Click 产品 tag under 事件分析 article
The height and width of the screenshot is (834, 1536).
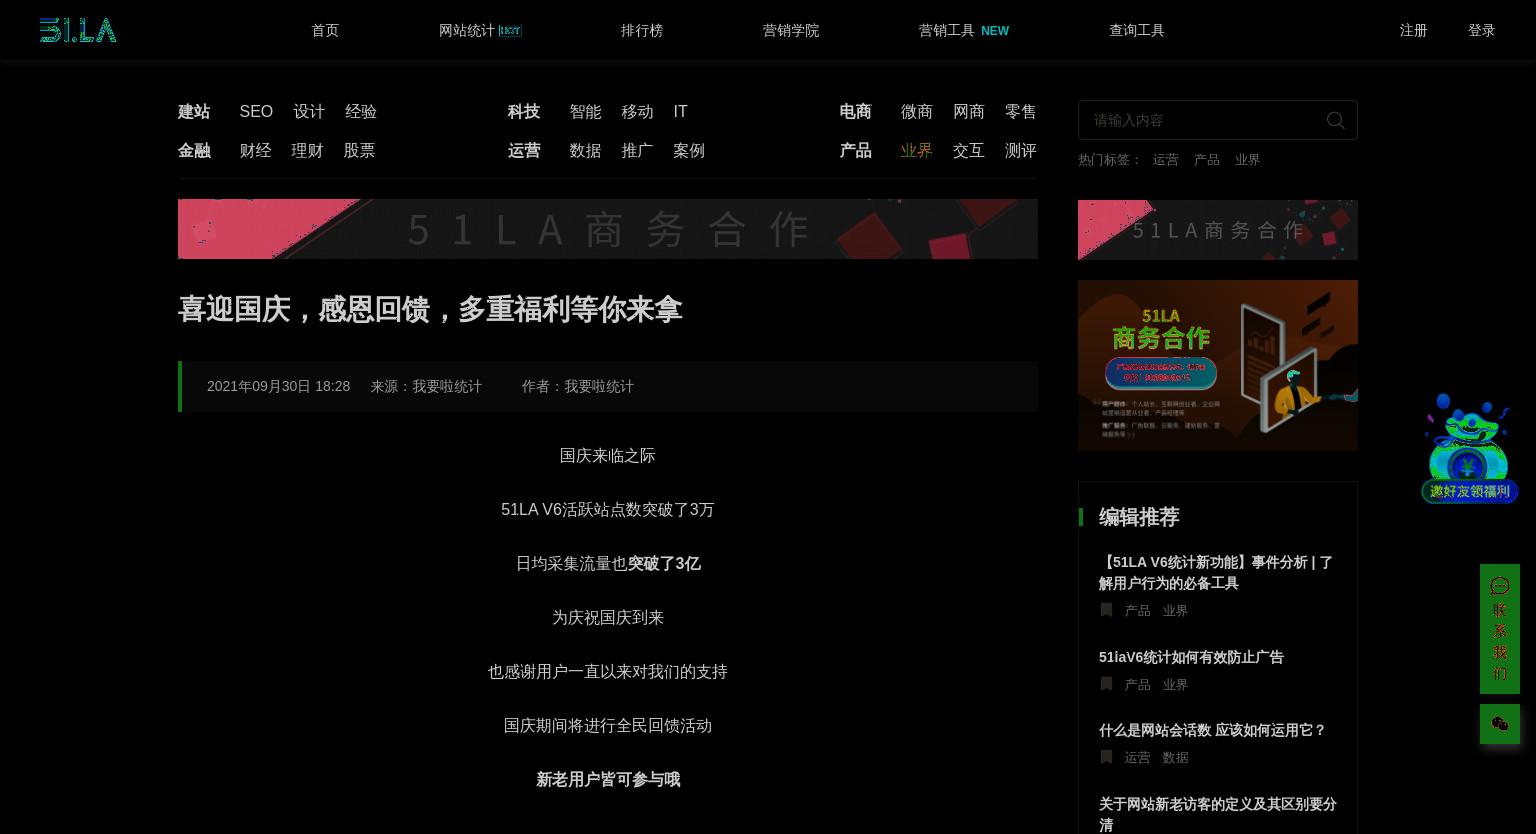[x=1137, y=610]
